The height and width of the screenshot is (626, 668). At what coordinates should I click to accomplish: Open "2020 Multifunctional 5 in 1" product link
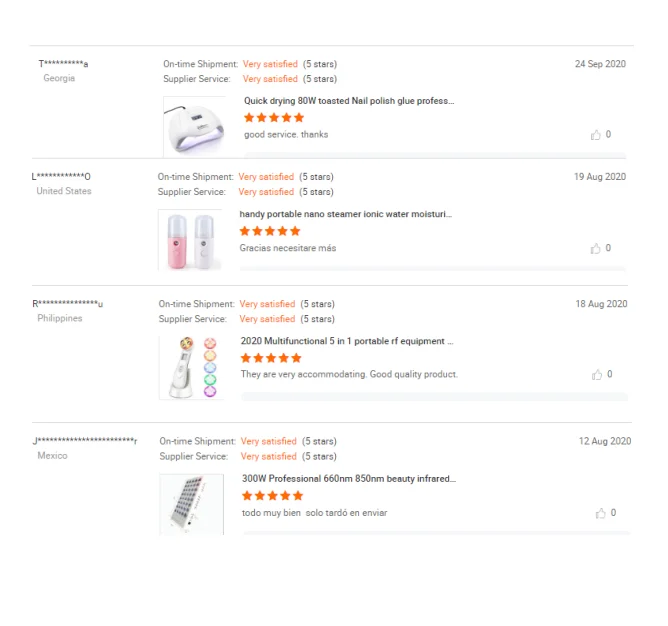[347, 341]
